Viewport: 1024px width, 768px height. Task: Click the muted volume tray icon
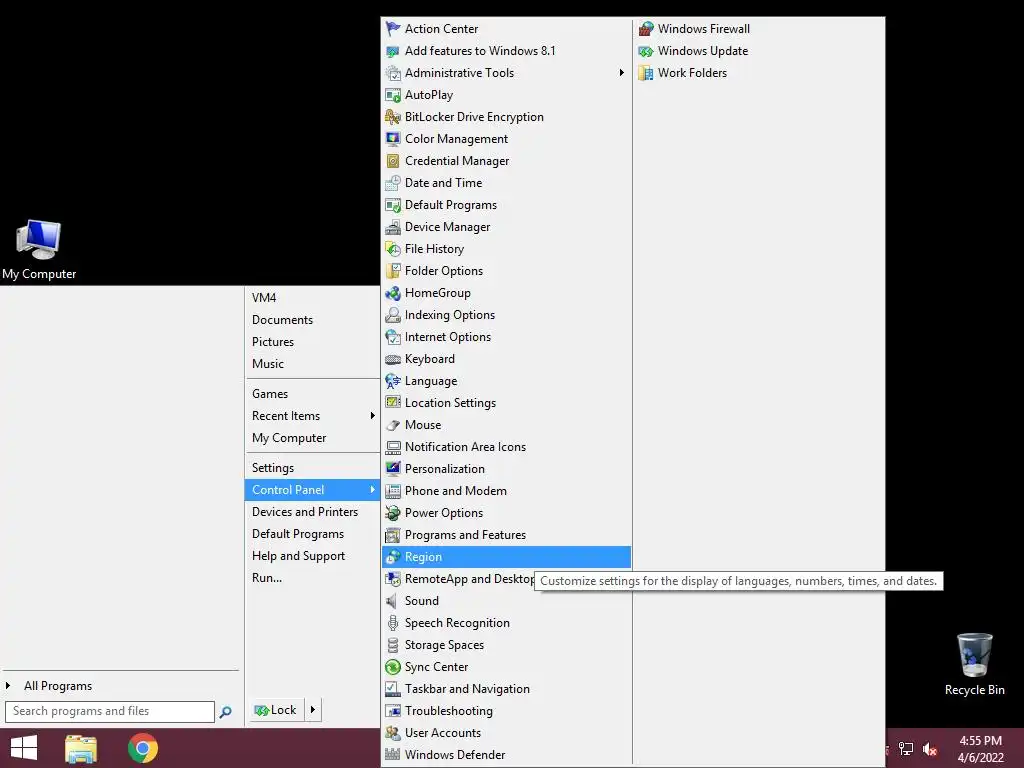click(x=930, y=749)
